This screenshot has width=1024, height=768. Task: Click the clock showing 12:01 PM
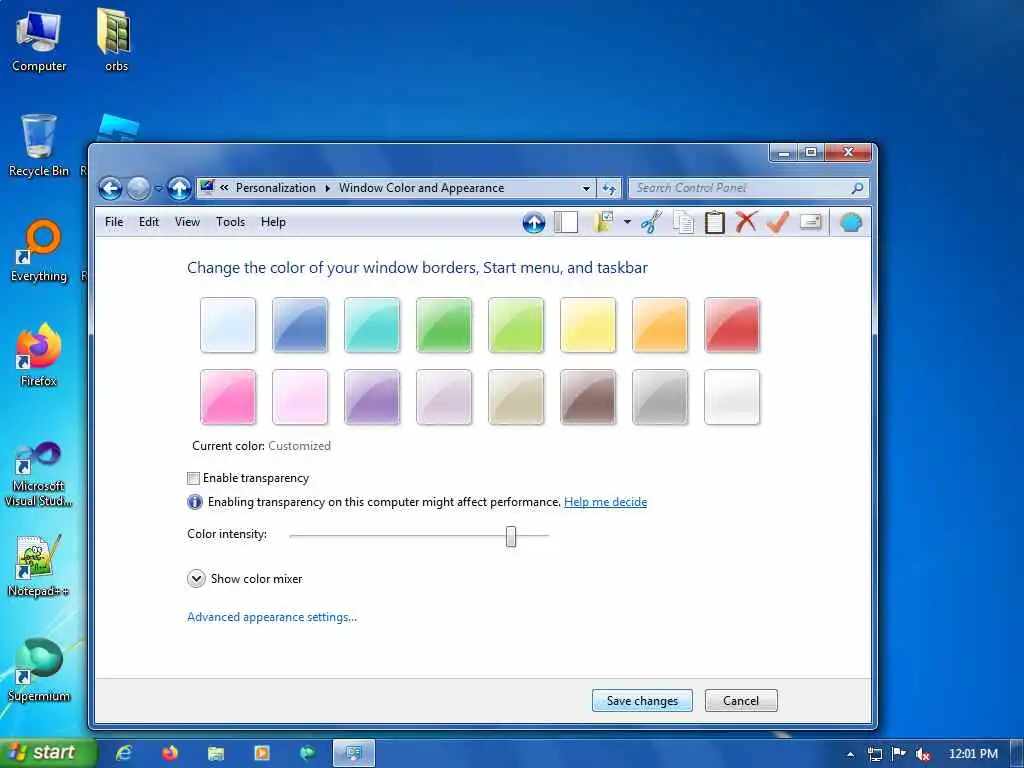point(973,754)
